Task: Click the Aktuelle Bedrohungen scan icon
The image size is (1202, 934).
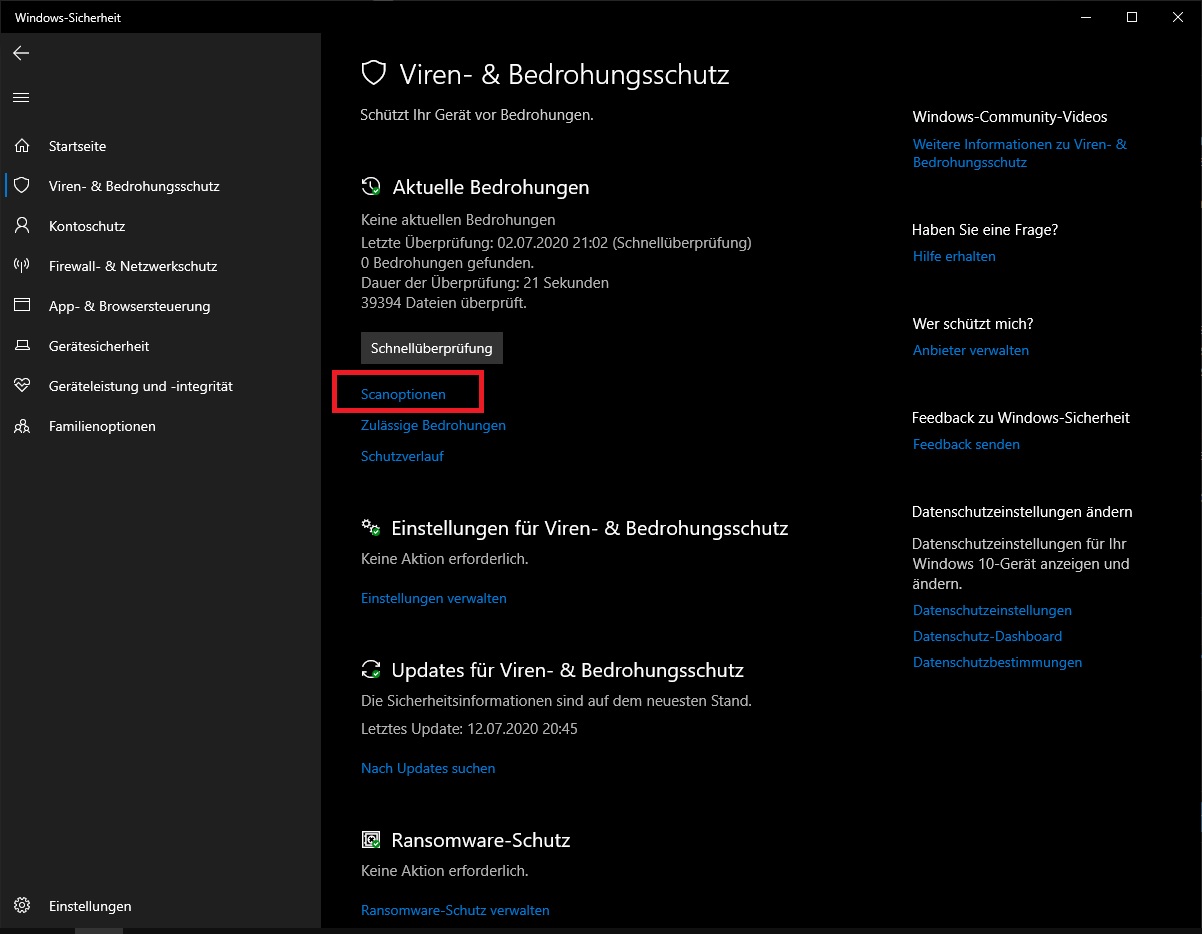Action: pyautogui.click(x=371, y=187)
